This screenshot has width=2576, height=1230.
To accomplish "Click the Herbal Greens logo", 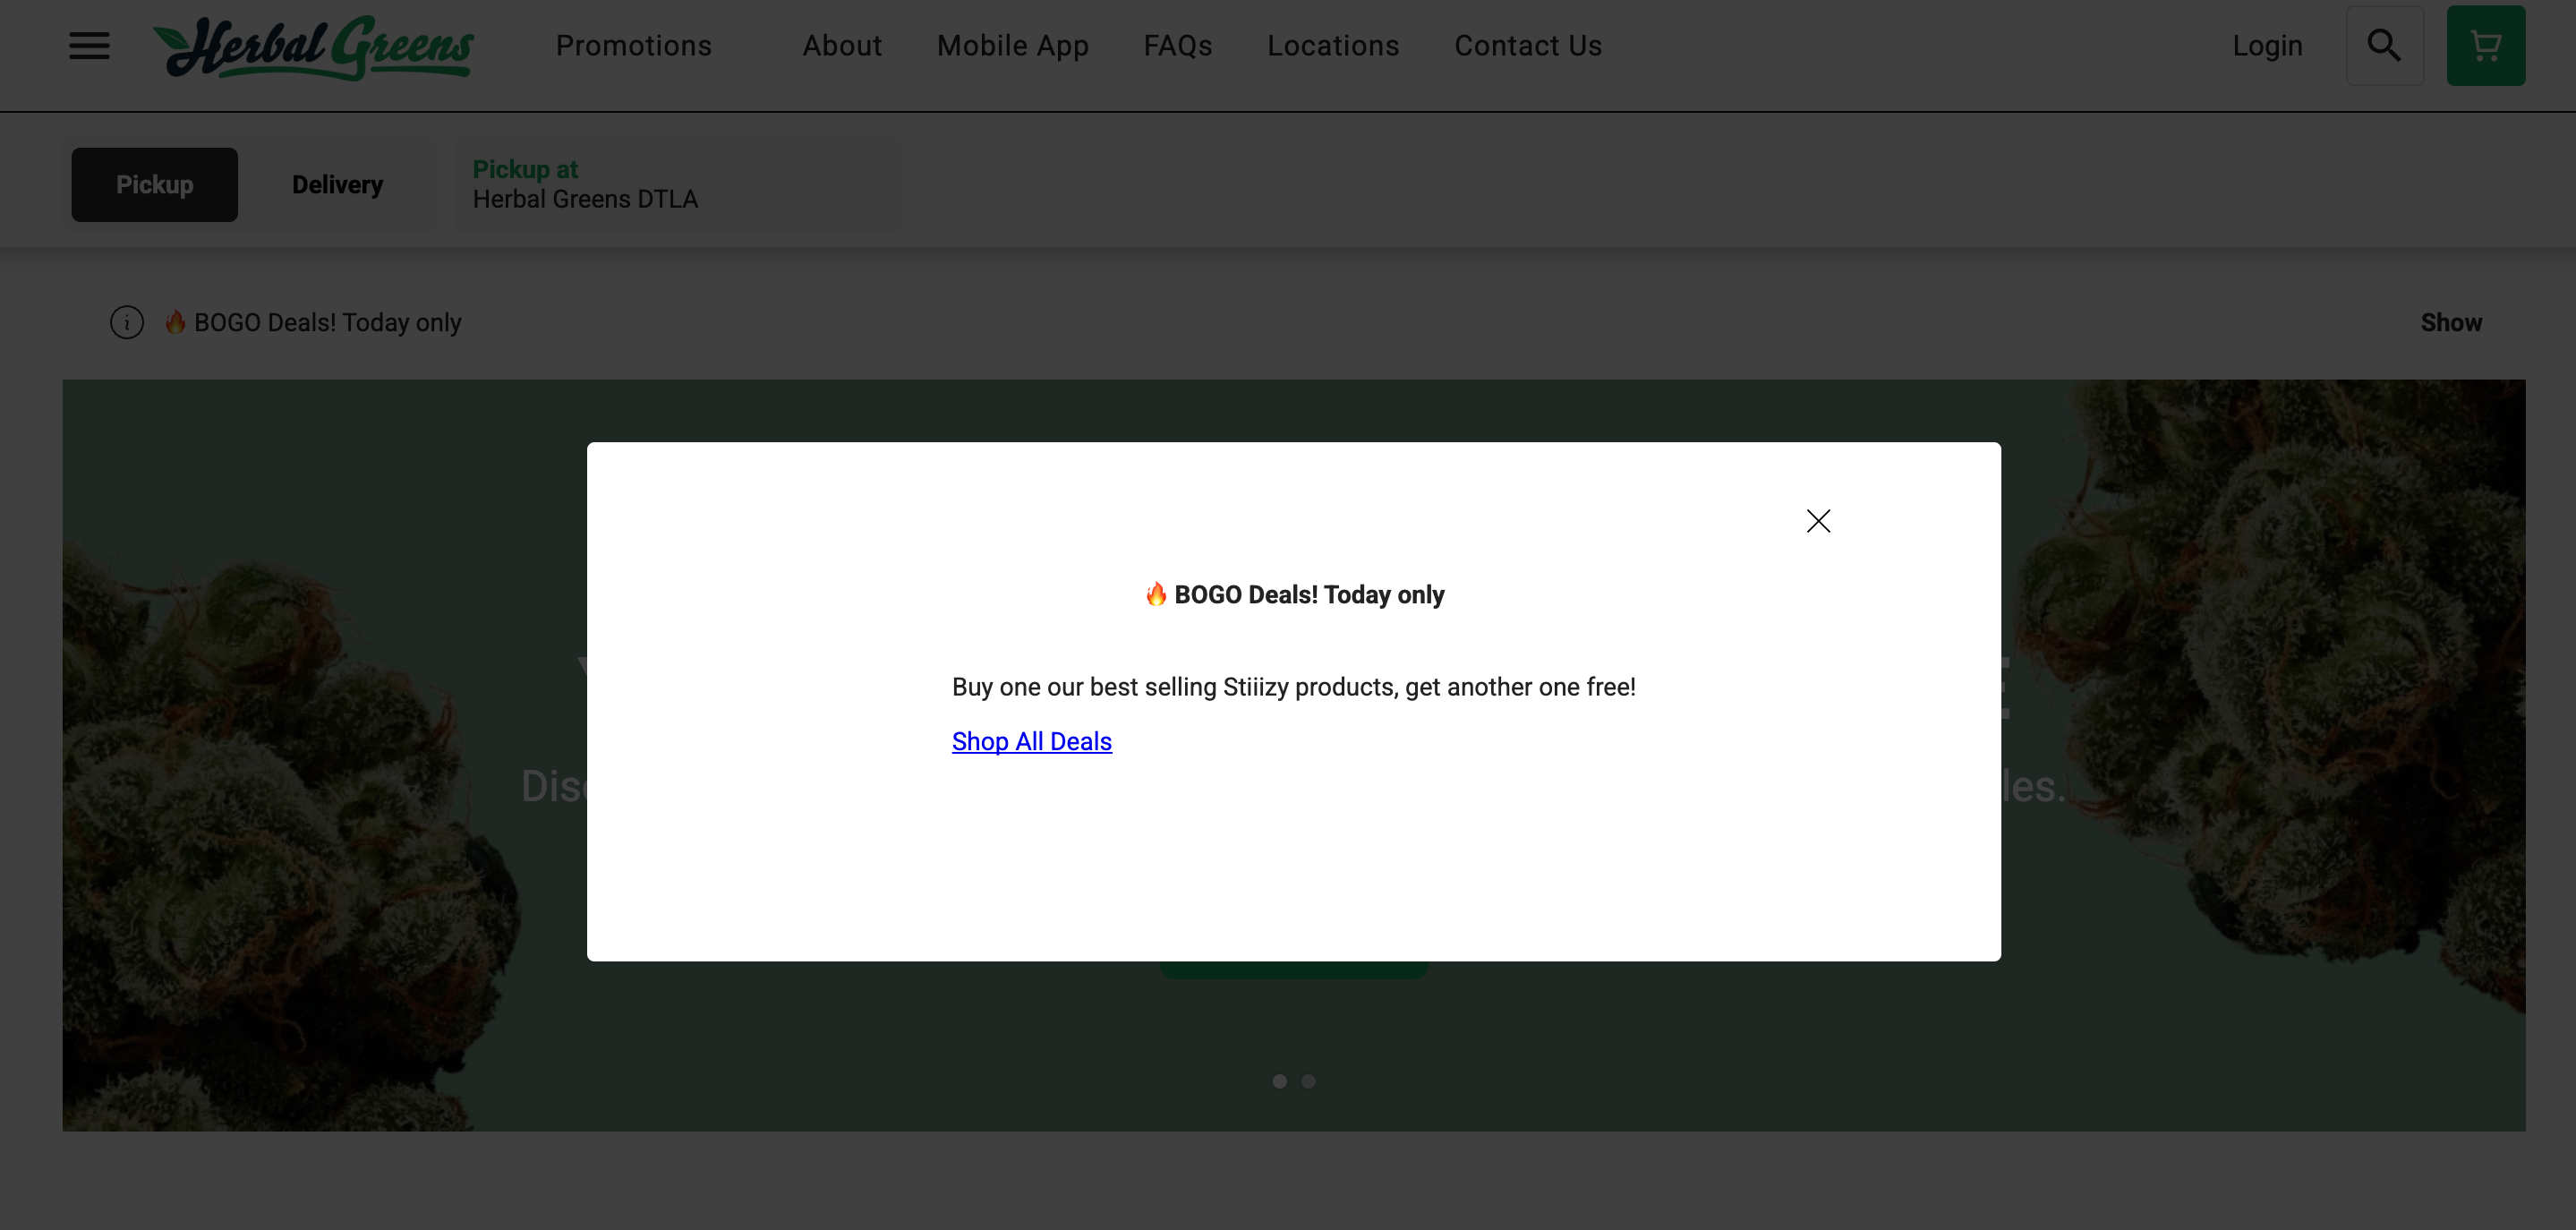I will pos(313,47).
